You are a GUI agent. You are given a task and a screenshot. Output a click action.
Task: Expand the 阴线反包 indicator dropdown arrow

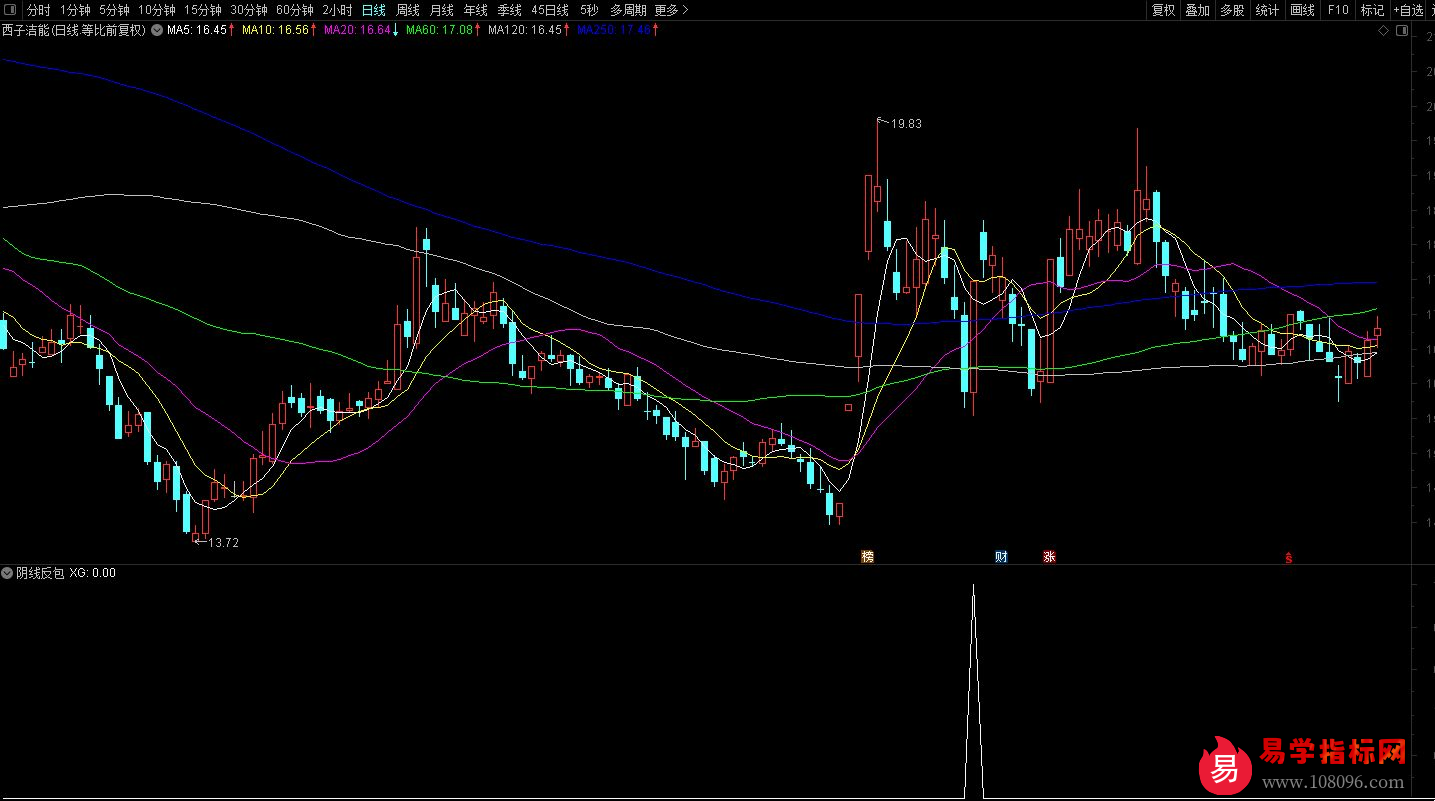point(8,573)
